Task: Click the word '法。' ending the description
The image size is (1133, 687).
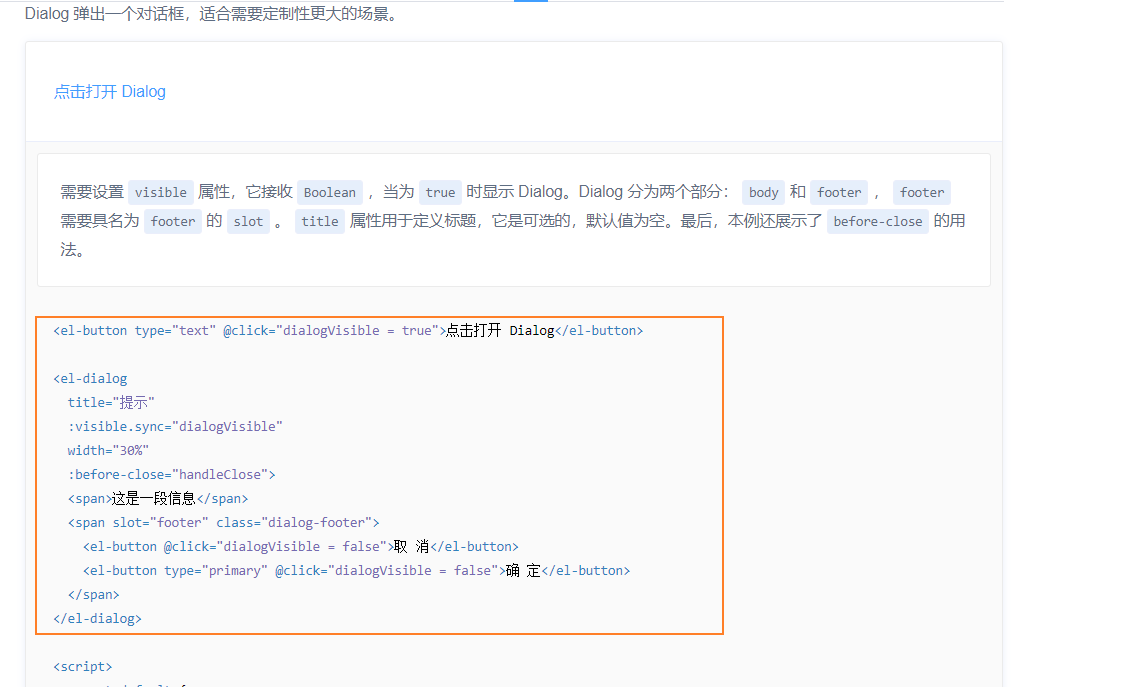Action: 72,250
